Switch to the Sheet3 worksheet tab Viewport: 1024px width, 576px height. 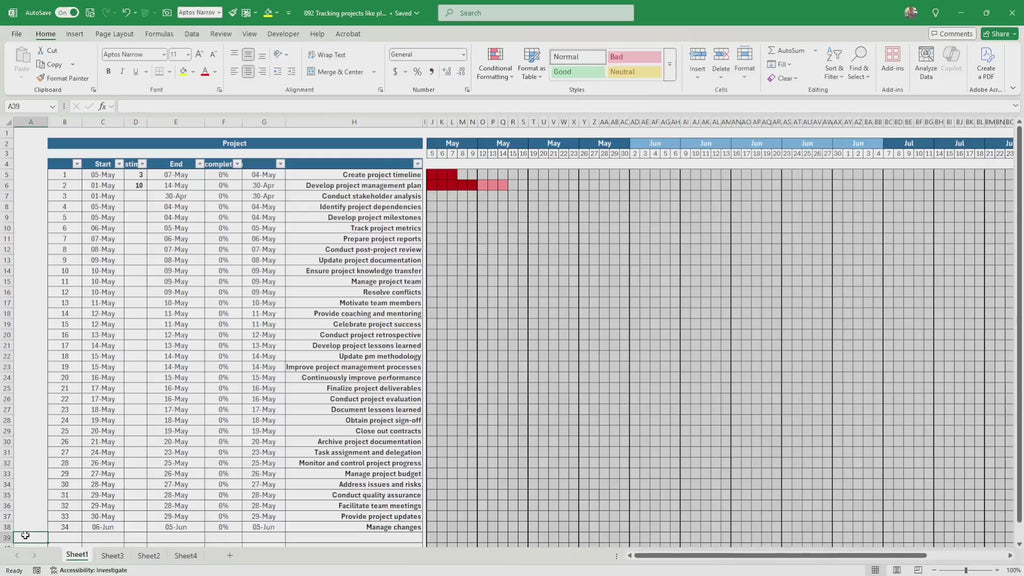click(112, 555)
